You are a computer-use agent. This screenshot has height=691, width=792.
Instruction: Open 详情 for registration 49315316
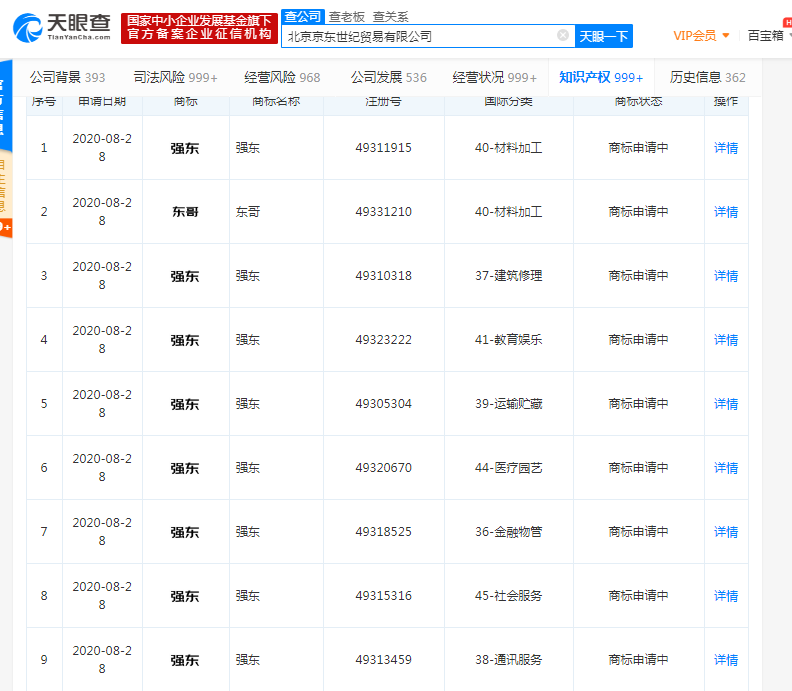(x=726, y=596)
